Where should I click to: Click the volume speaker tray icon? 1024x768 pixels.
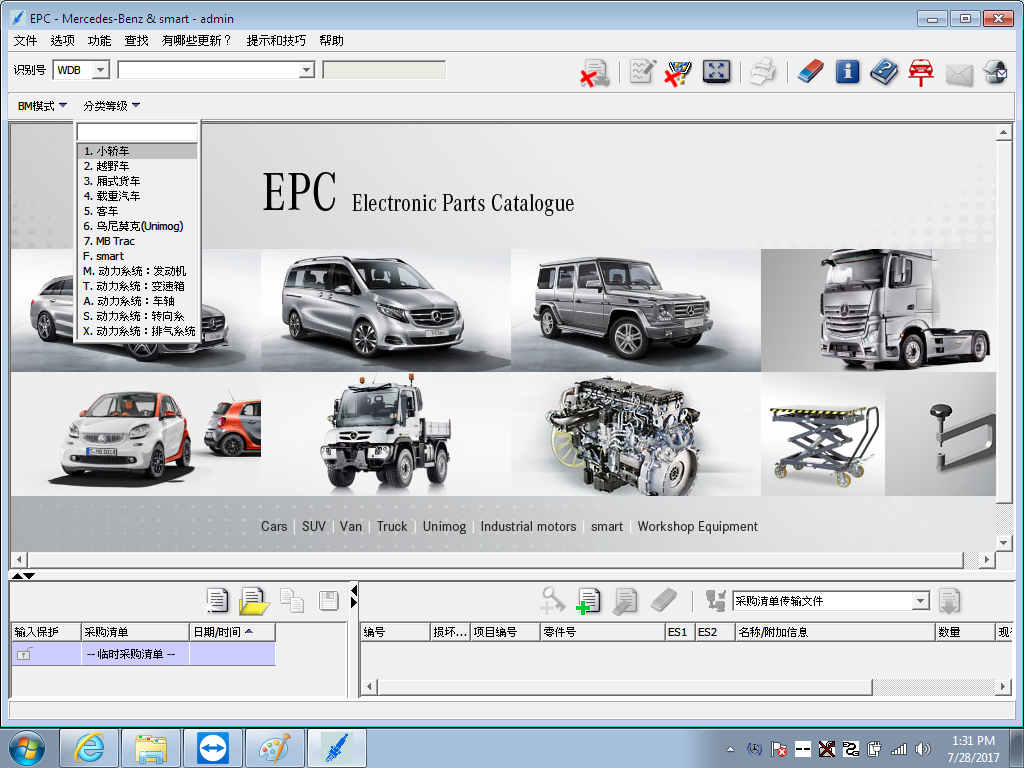[923, 749]
